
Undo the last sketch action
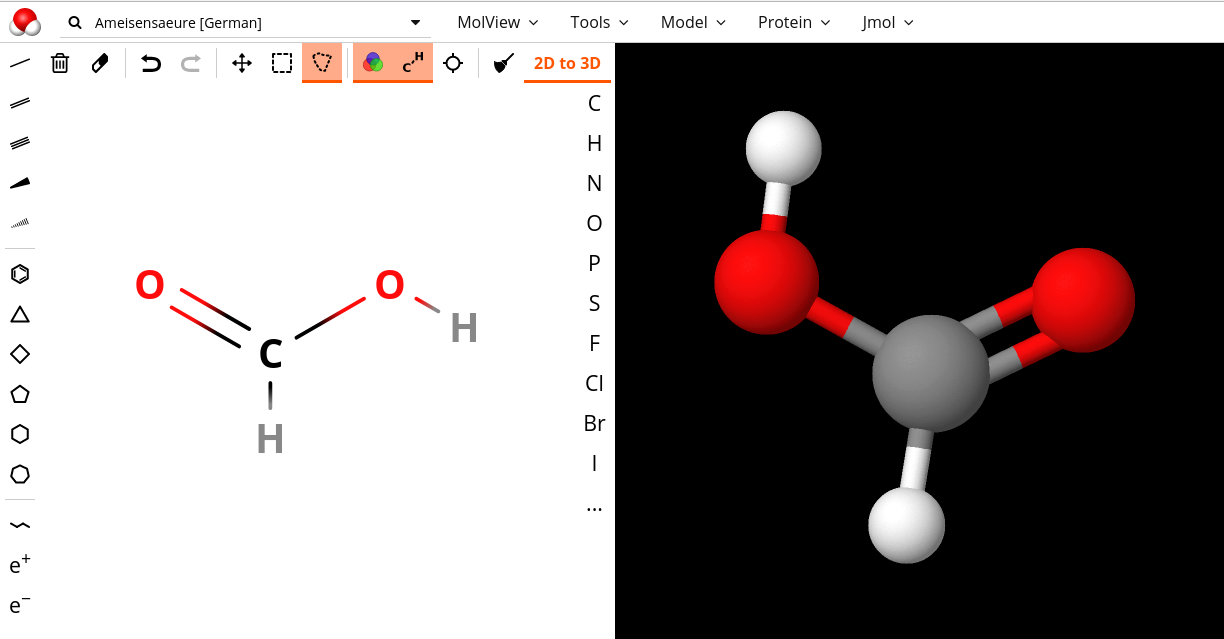(x=151, y=63)
